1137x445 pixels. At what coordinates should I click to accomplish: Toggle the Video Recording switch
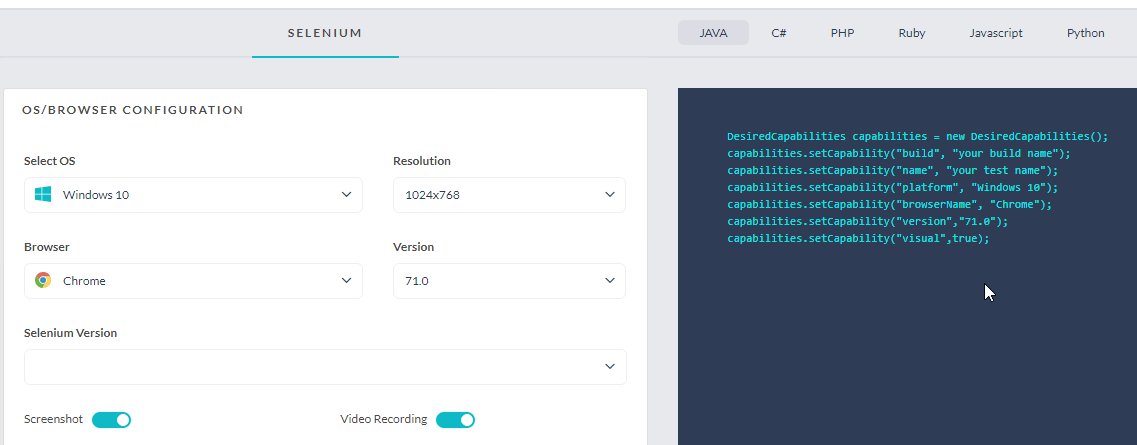(x=455, y=420)
